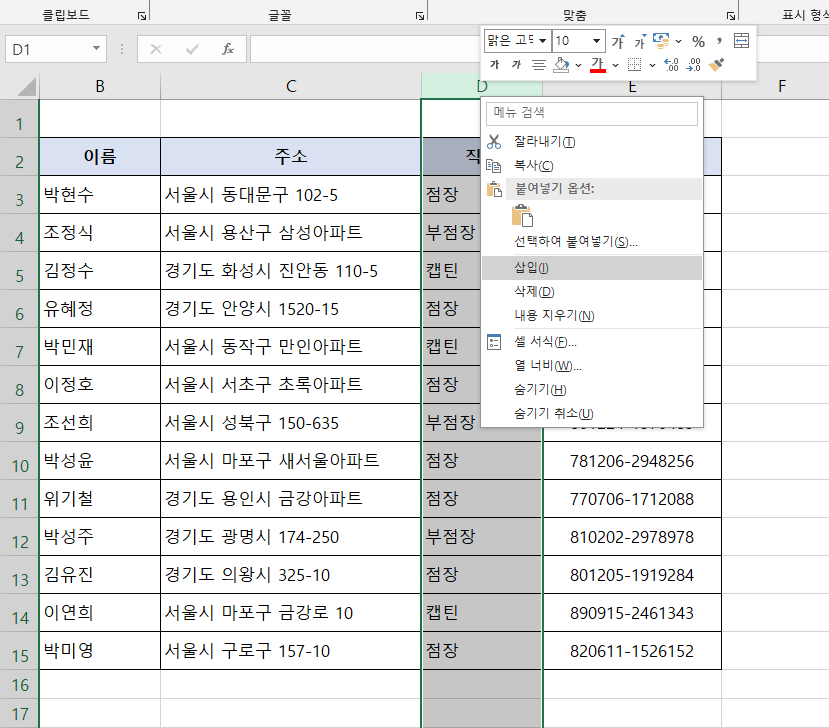Apply fill color bucket
Image resolution: width=829 pixels, height=728 pixels.
click(561, 65)
